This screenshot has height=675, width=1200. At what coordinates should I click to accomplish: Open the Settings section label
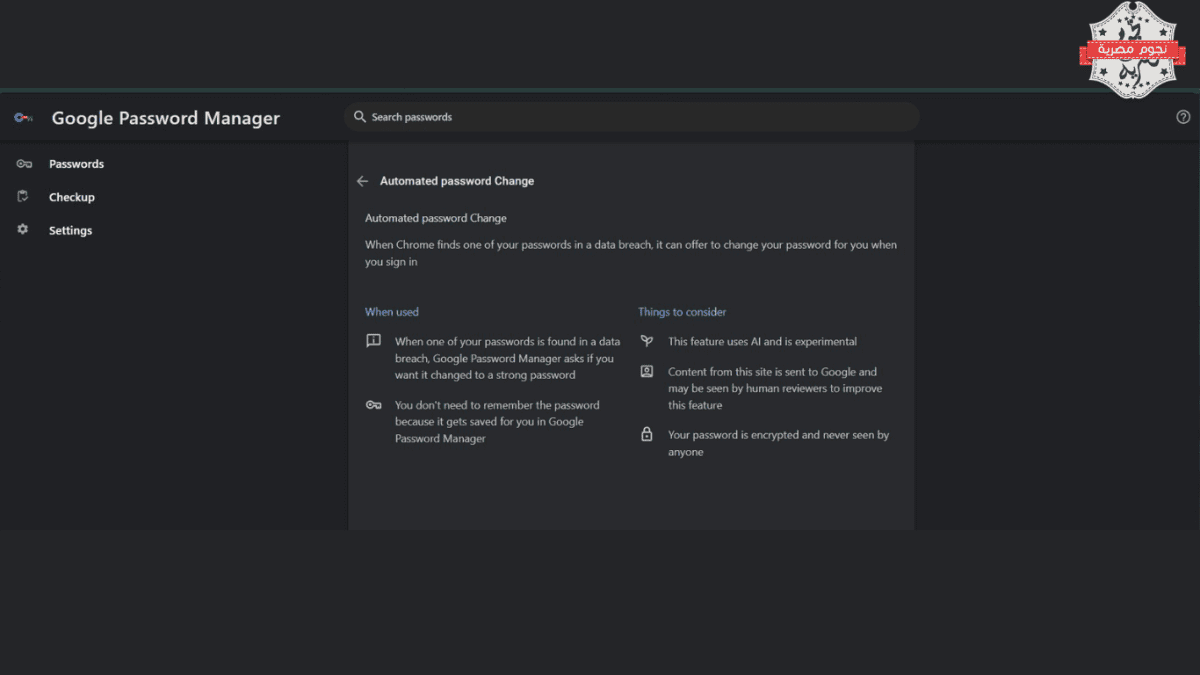click(70, 230)
